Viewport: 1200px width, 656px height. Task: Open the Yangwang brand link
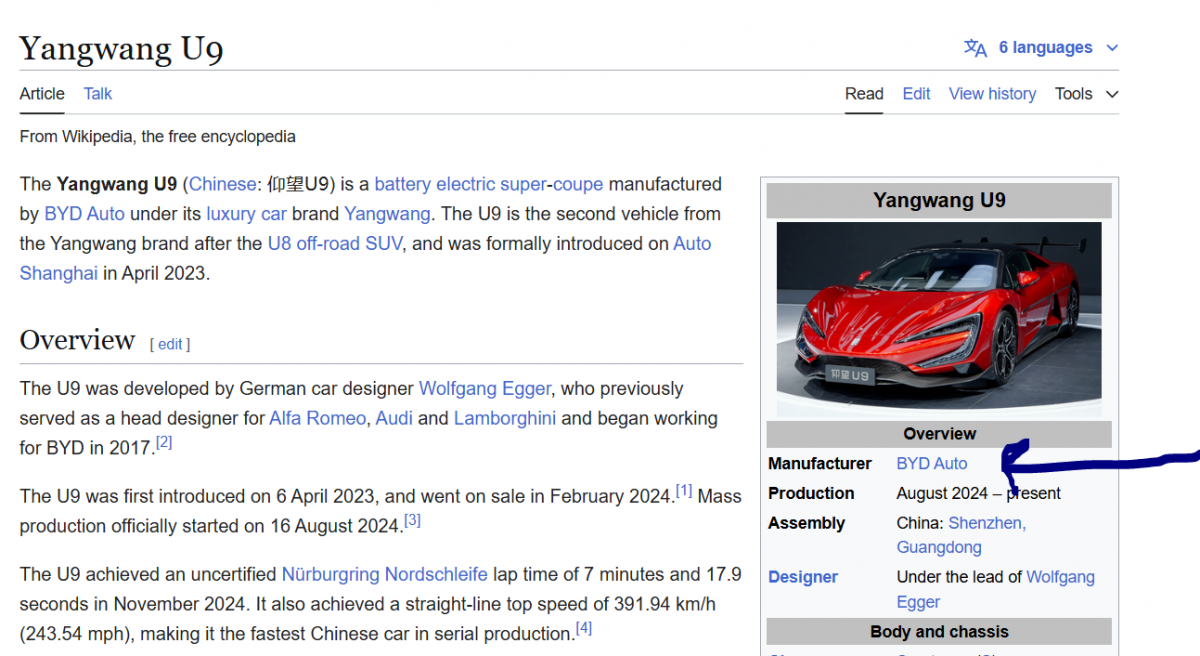[x=387, y=214]
